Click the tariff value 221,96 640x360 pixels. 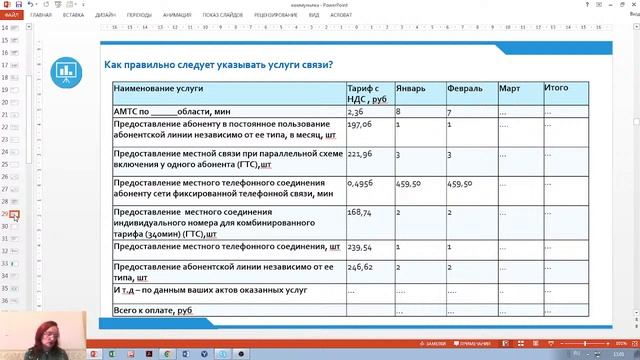pos(360,154)
